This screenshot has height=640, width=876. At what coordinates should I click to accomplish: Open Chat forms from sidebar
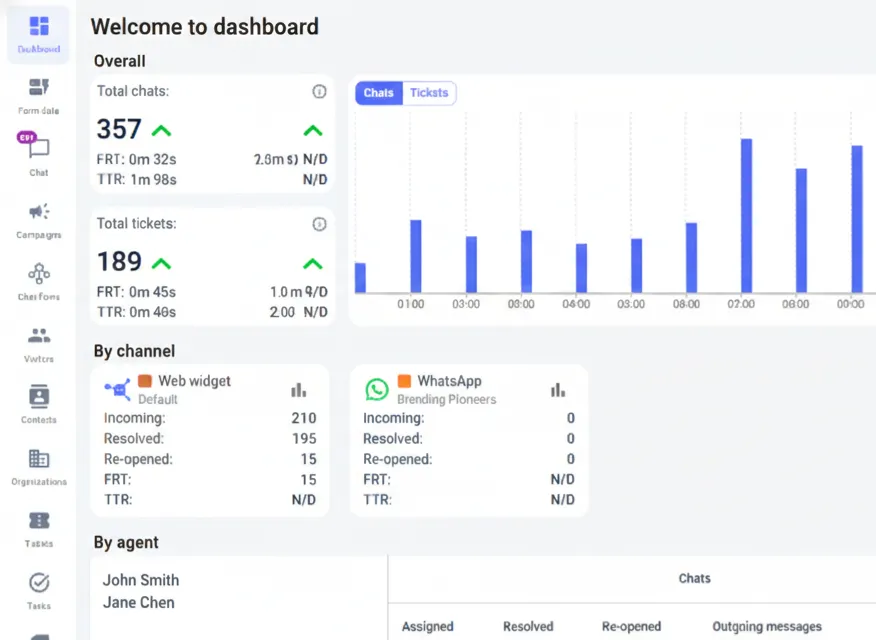click(x=38, y=282)
